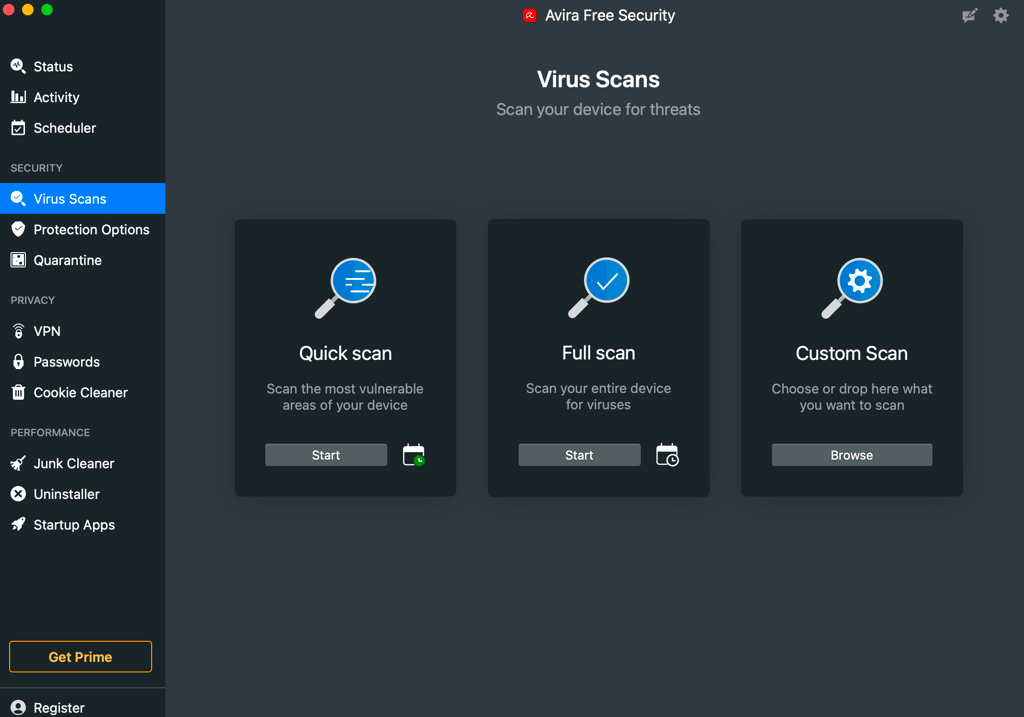Click the Quick scan card title

(345, 353)
